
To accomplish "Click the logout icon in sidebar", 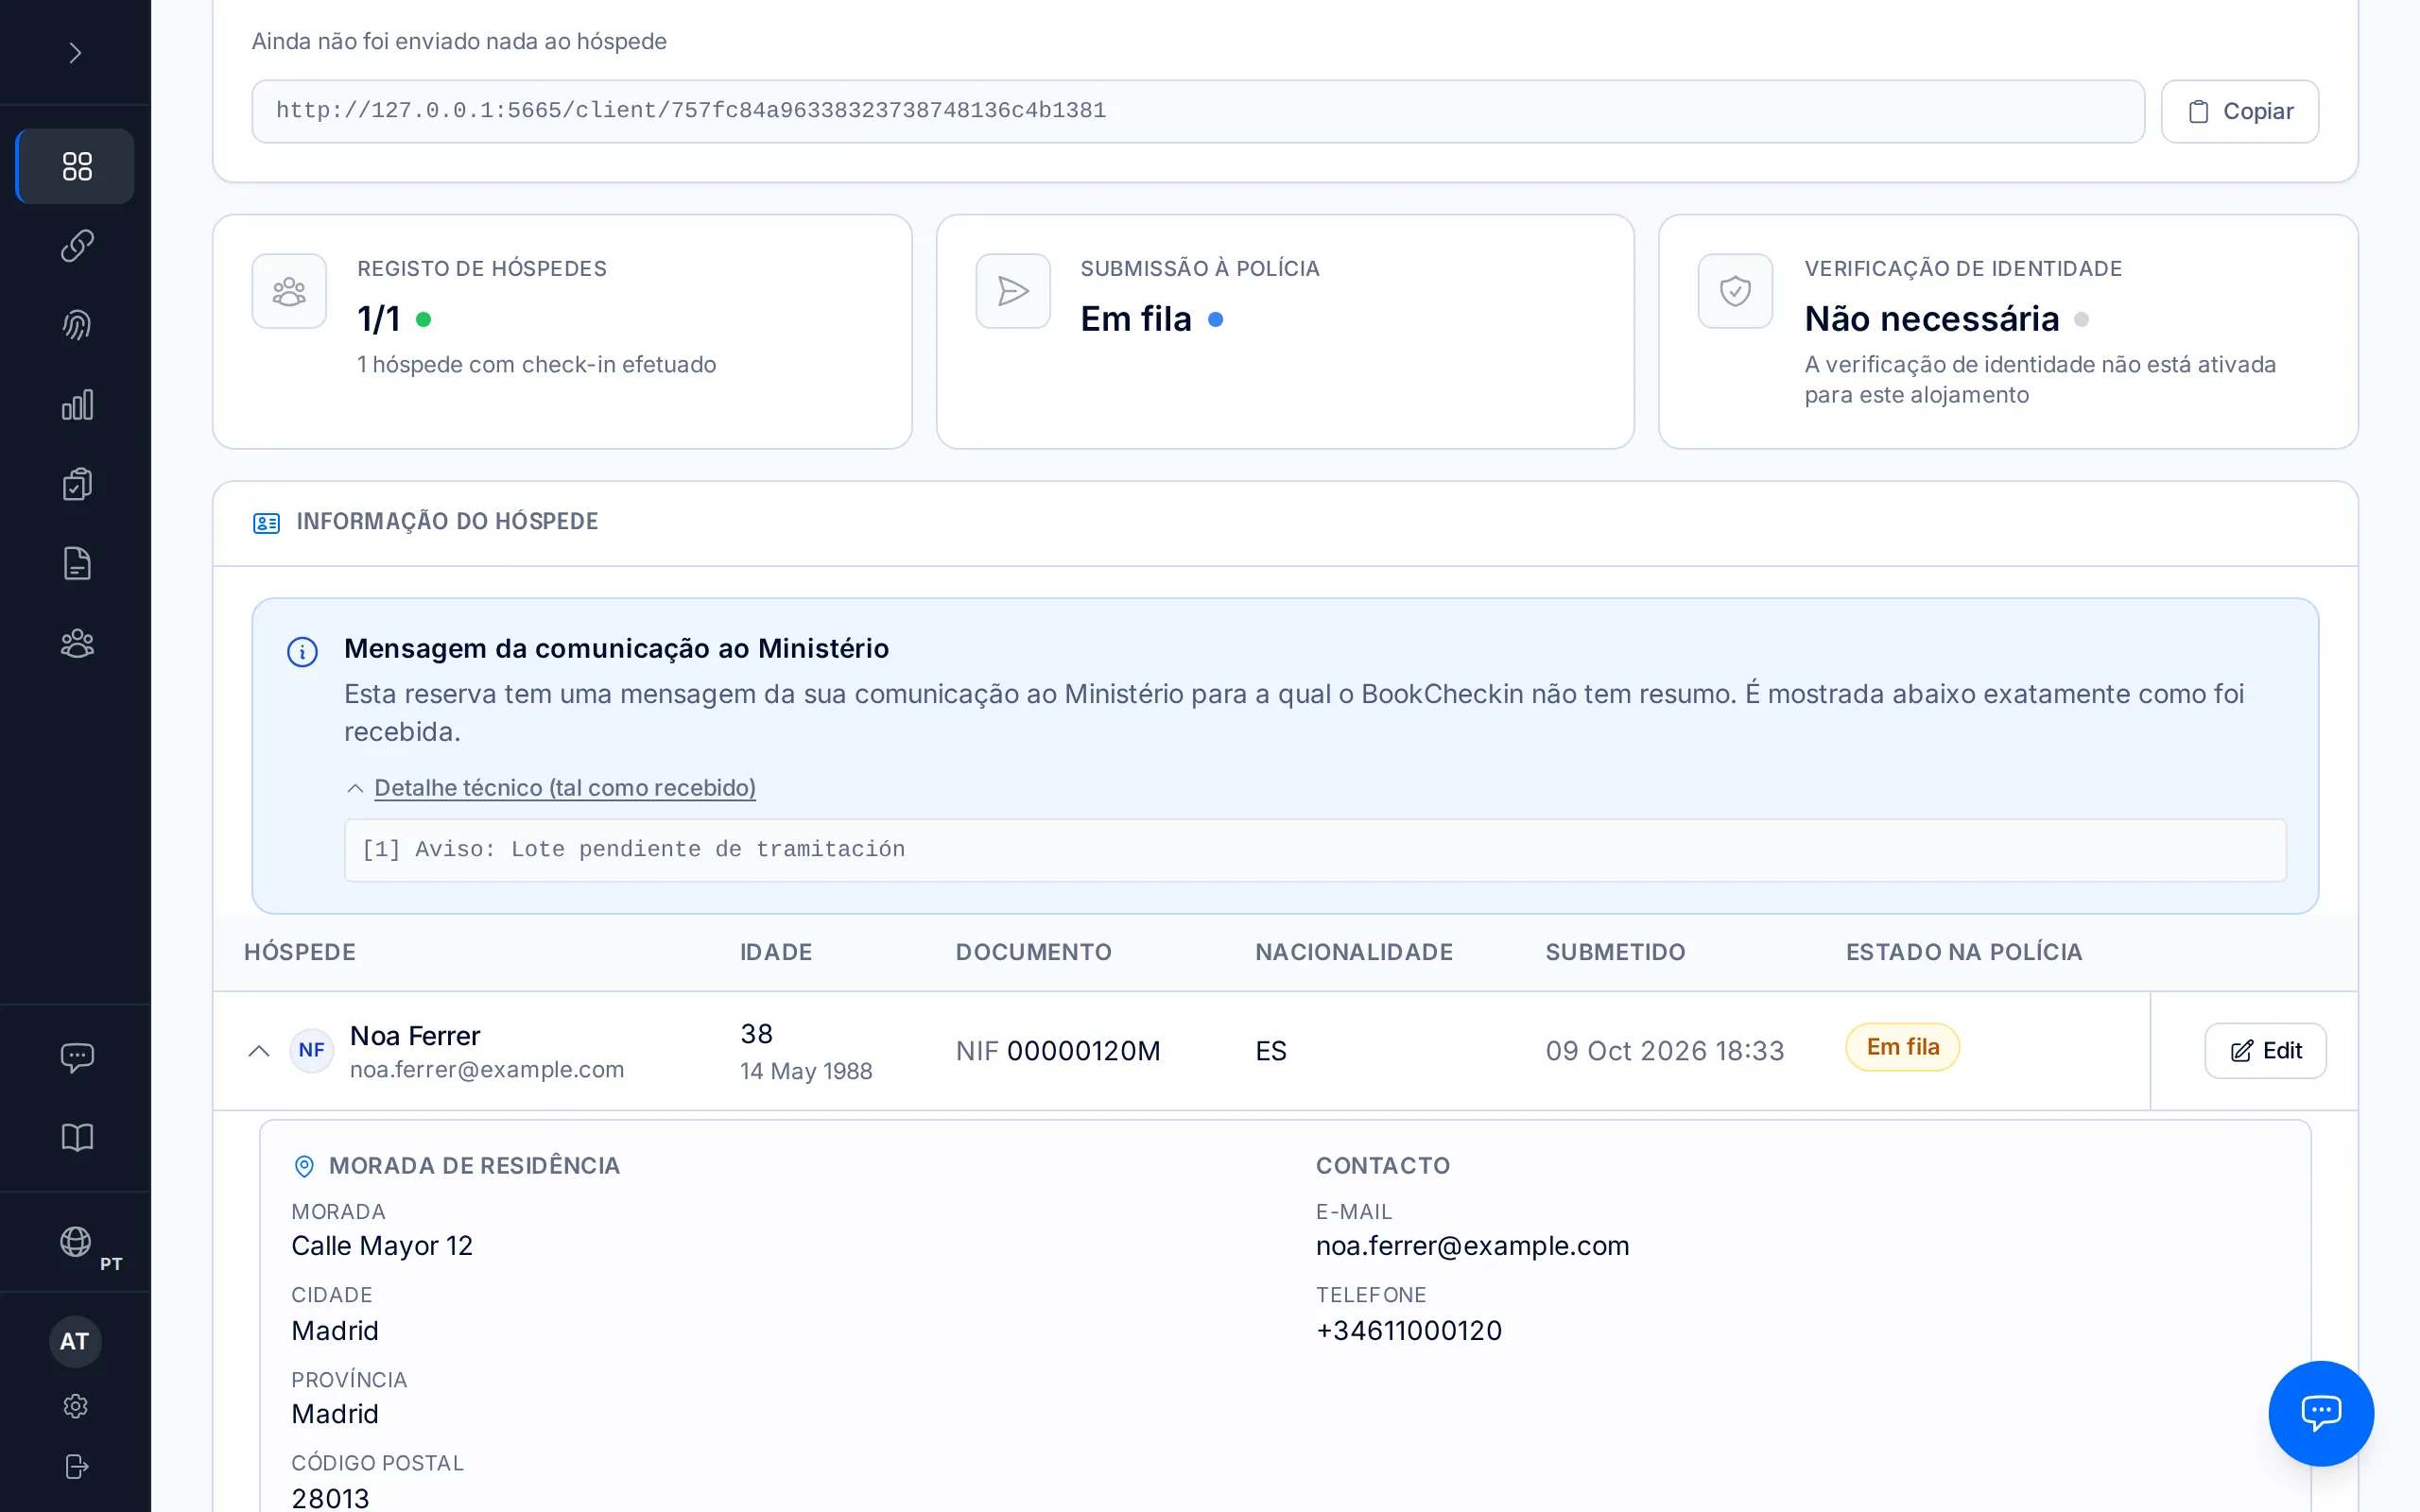I will [x=76, y=1466].
